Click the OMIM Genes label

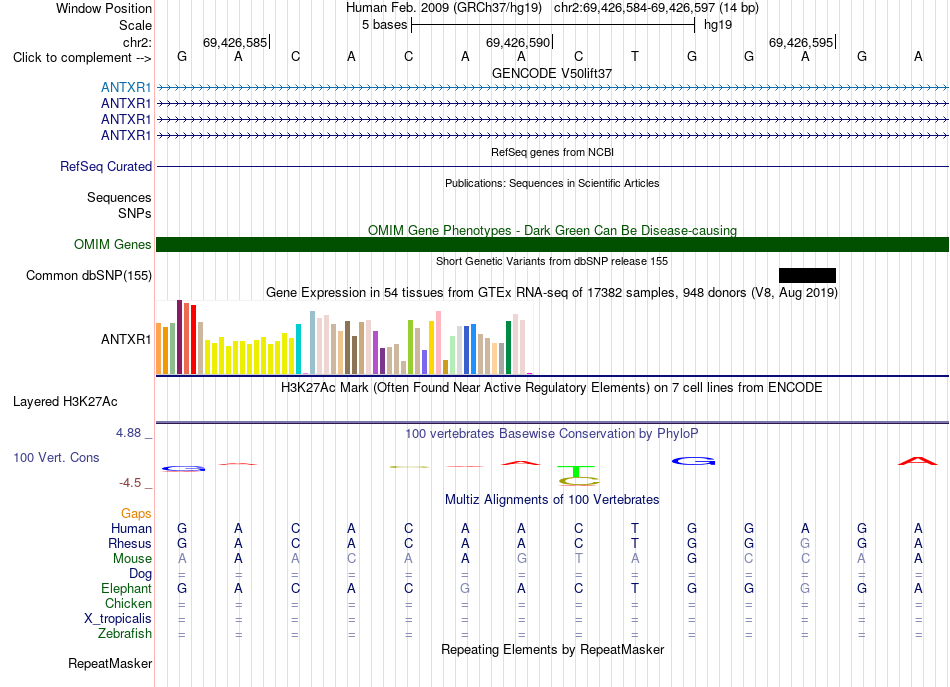(x=113, y=244)
